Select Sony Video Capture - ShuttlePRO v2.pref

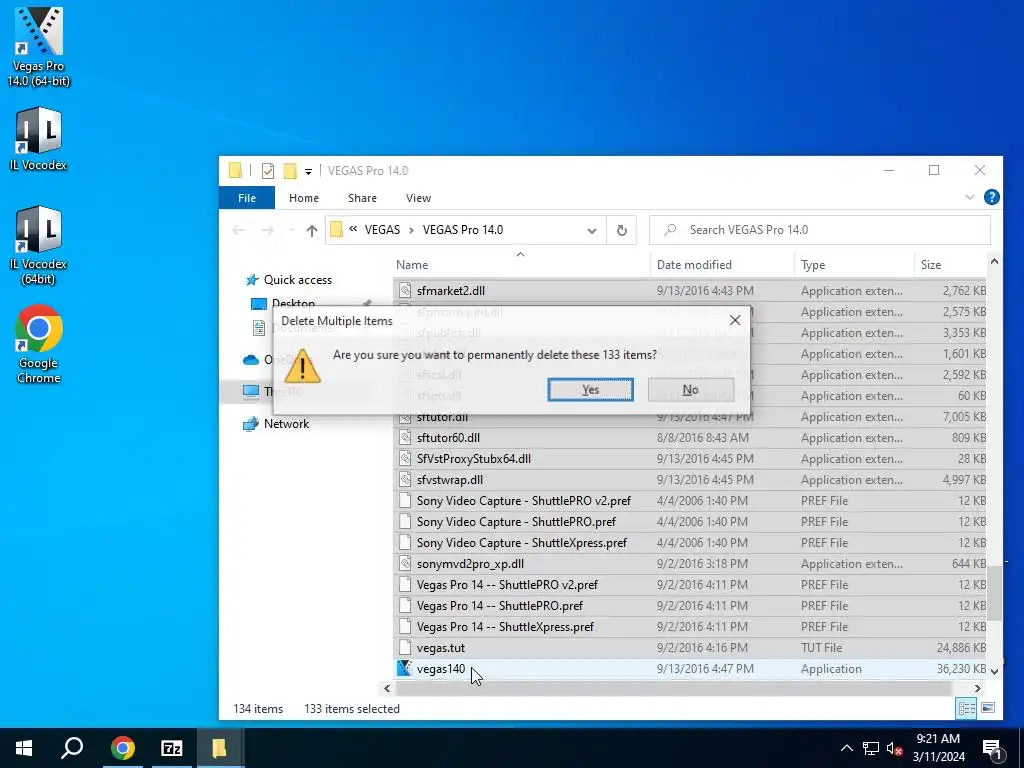point(524,501)
